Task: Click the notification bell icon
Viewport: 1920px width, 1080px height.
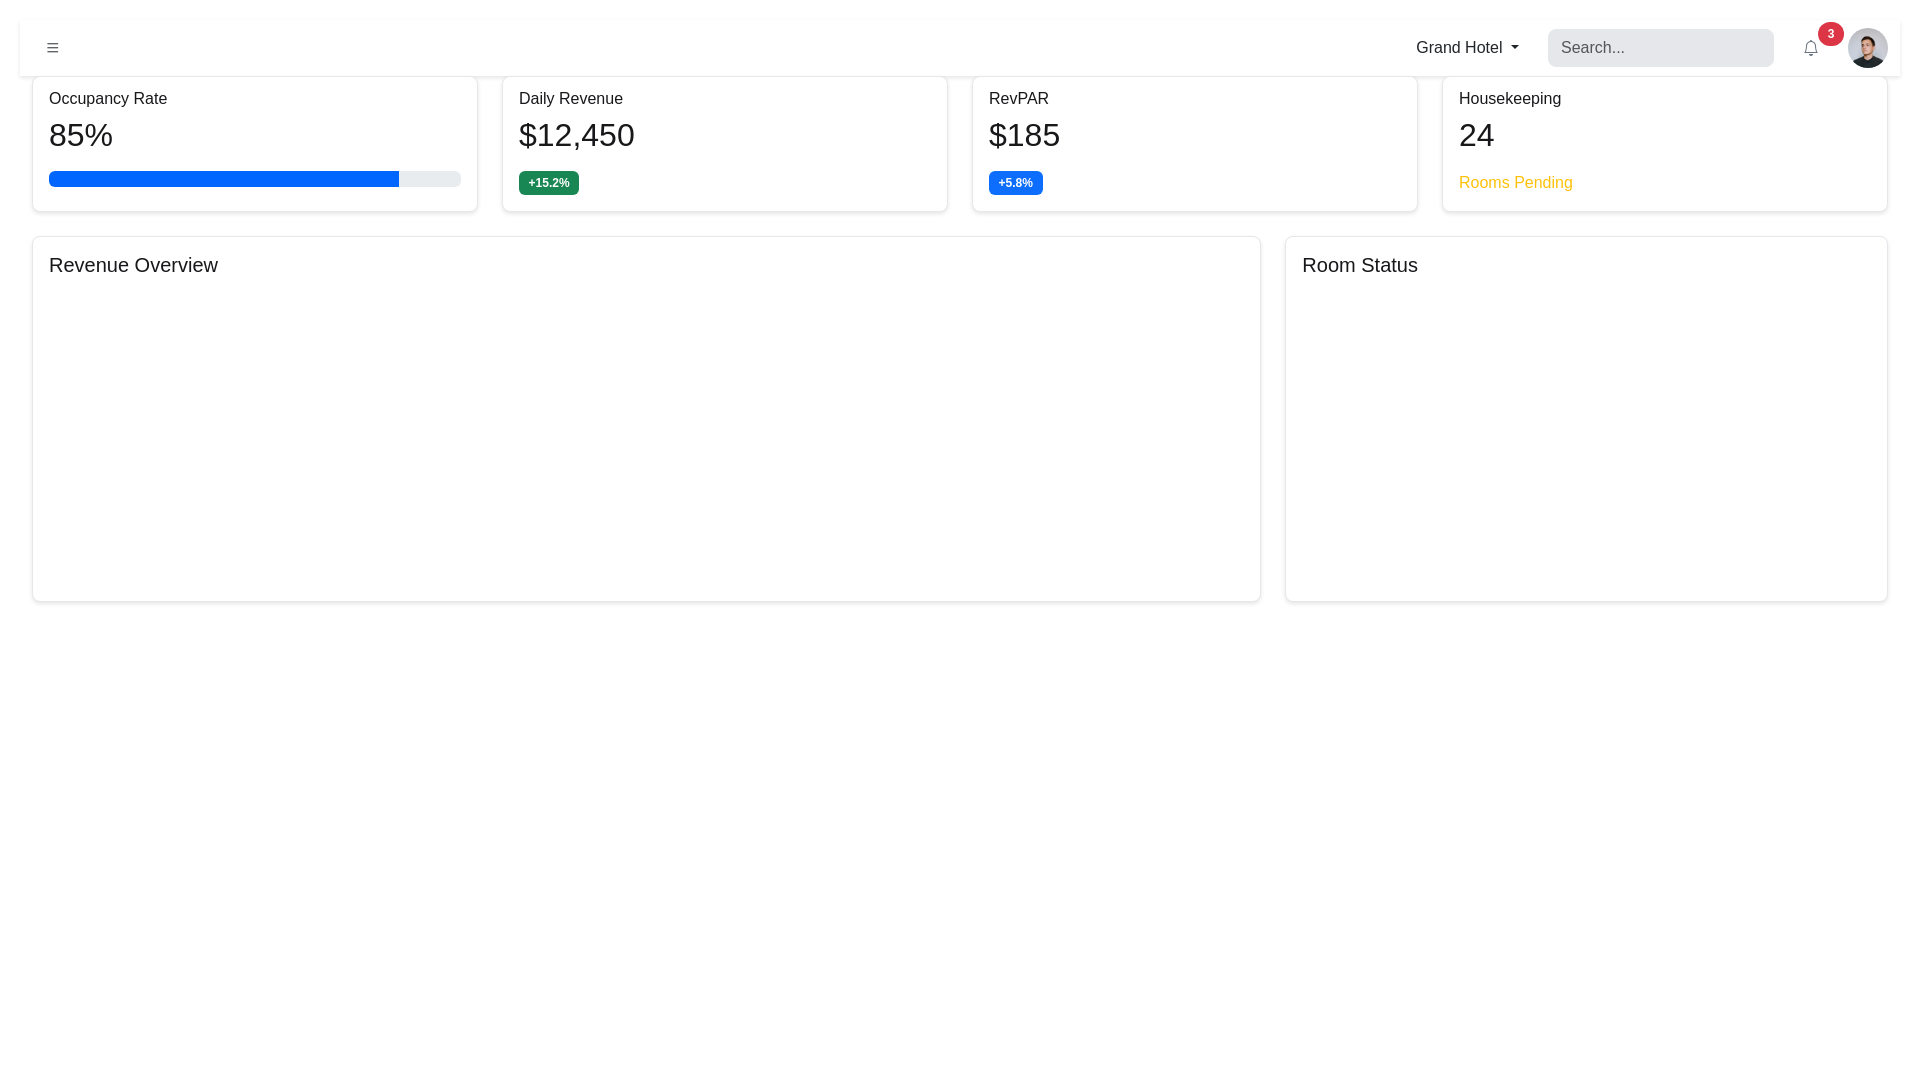Action: point(1810,48)
